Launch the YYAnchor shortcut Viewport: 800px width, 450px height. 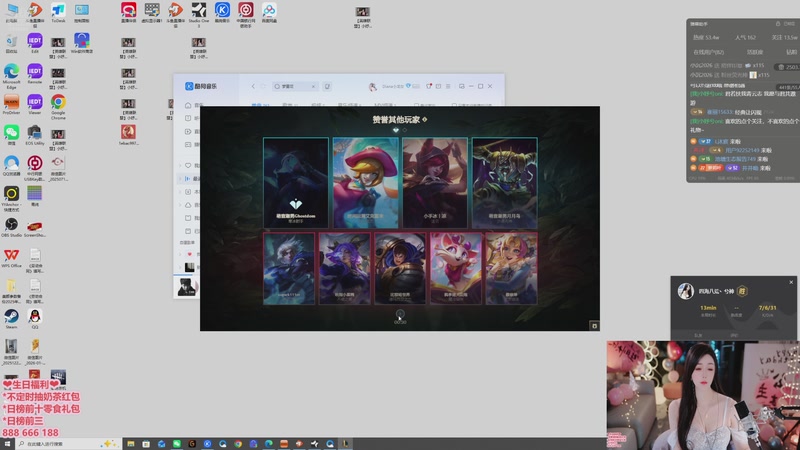(11, 198)
